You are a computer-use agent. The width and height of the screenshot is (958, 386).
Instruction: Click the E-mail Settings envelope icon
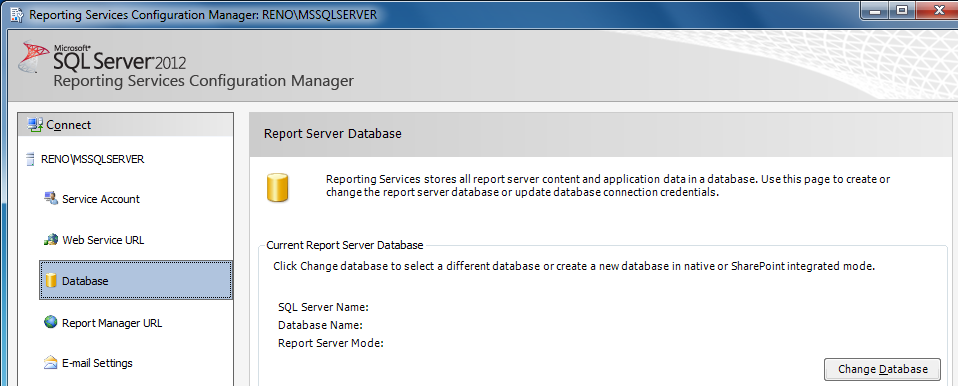tap(51, 363)
